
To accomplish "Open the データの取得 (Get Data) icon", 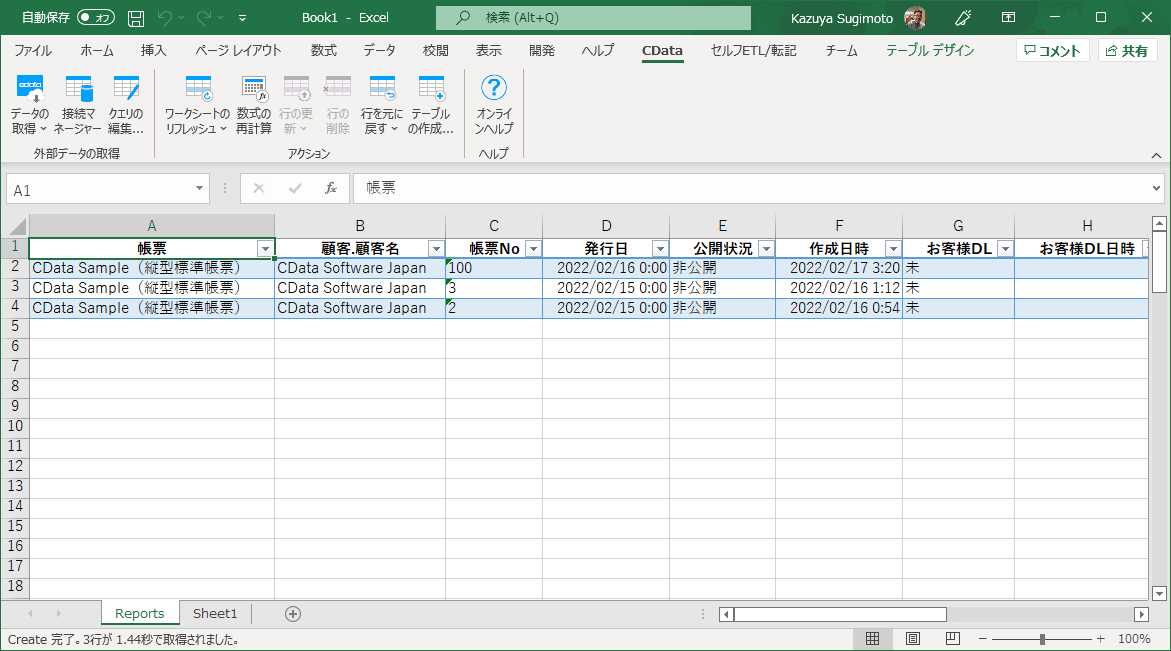I will [x=30, y=90].
